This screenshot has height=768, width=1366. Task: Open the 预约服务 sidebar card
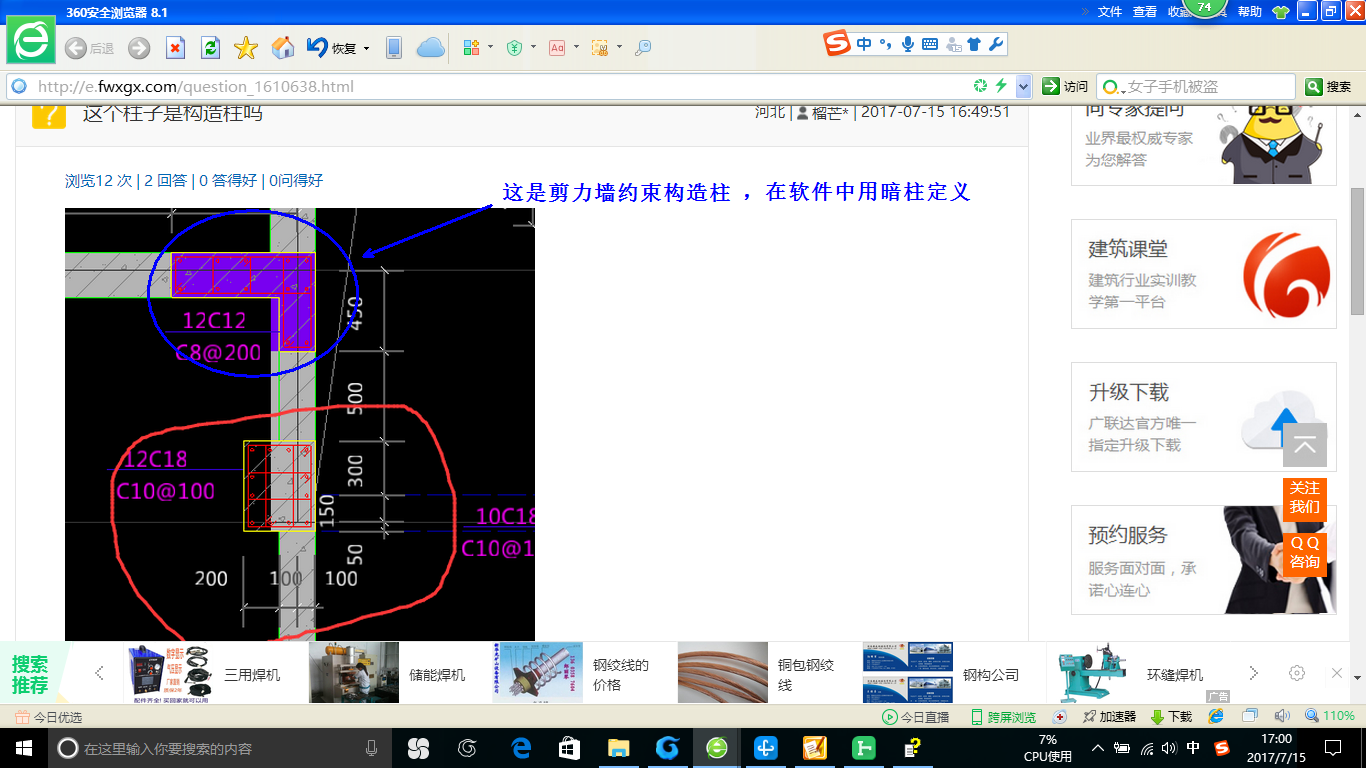pos(1204,560)
